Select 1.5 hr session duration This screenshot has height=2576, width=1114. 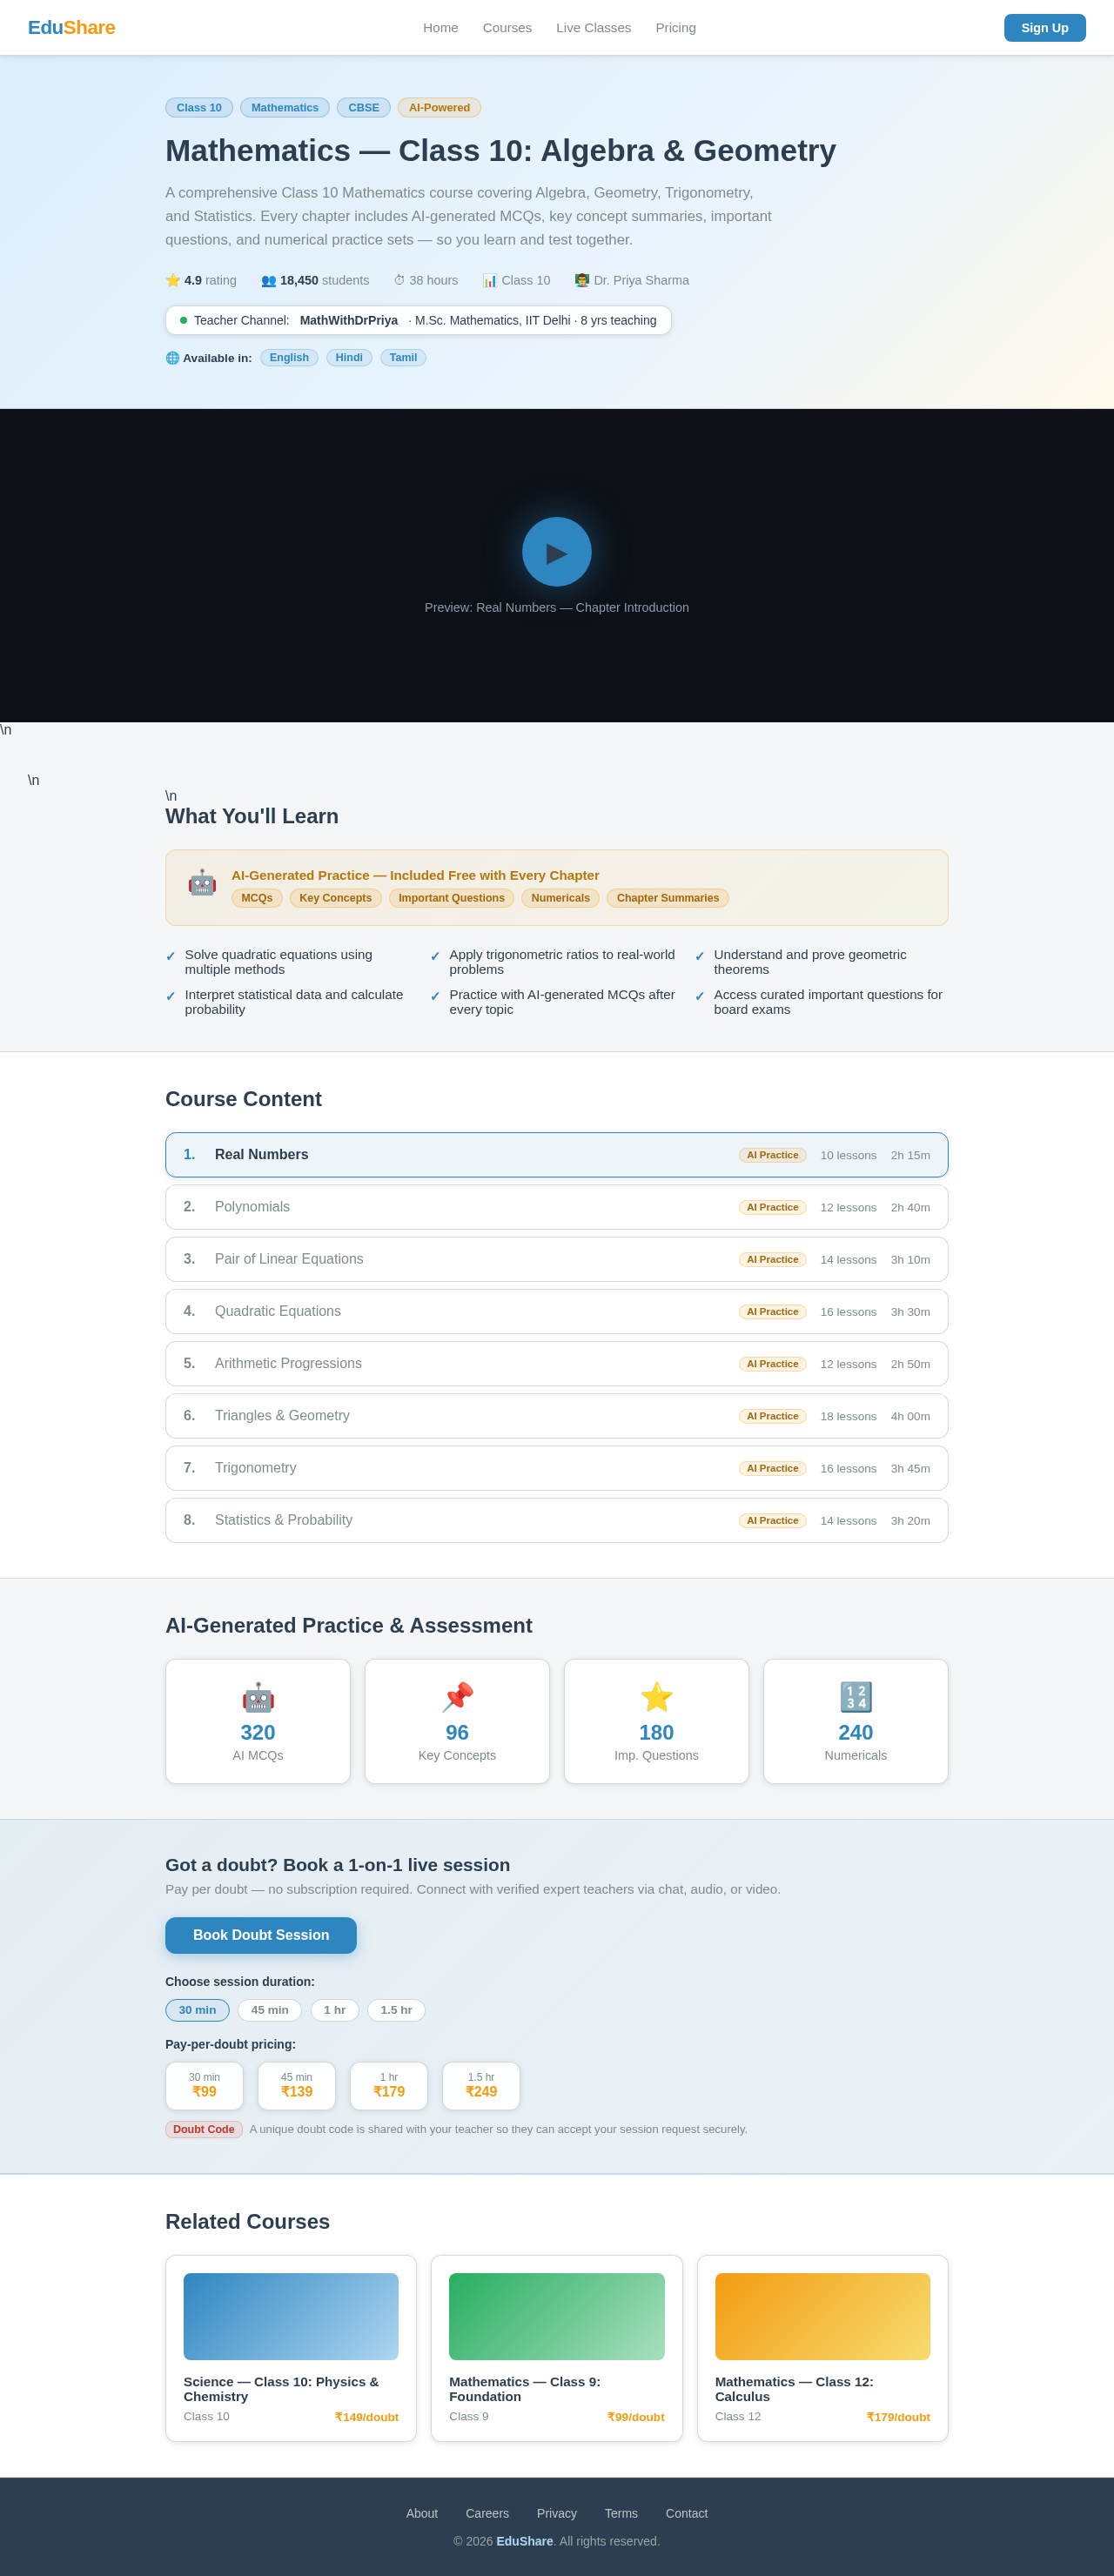(396, 2010)
